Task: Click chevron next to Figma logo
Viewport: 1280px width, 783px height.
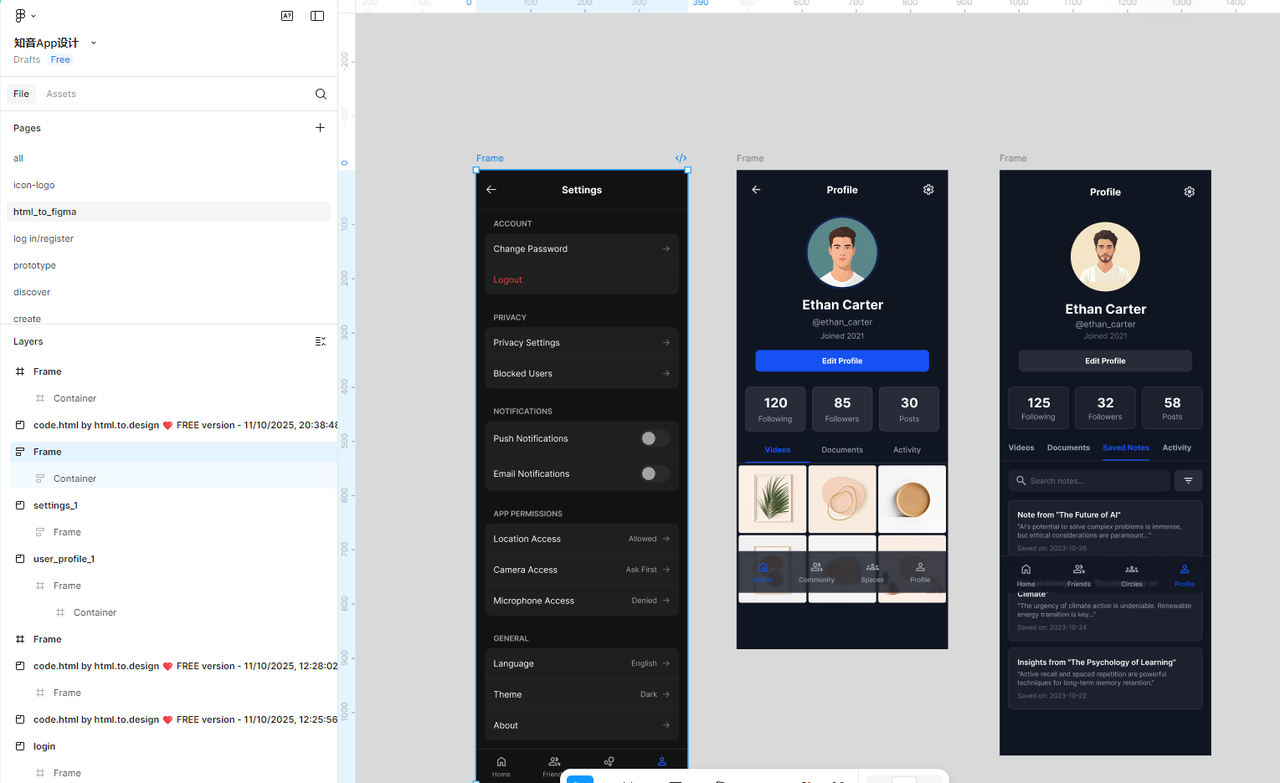Action: 33,16
